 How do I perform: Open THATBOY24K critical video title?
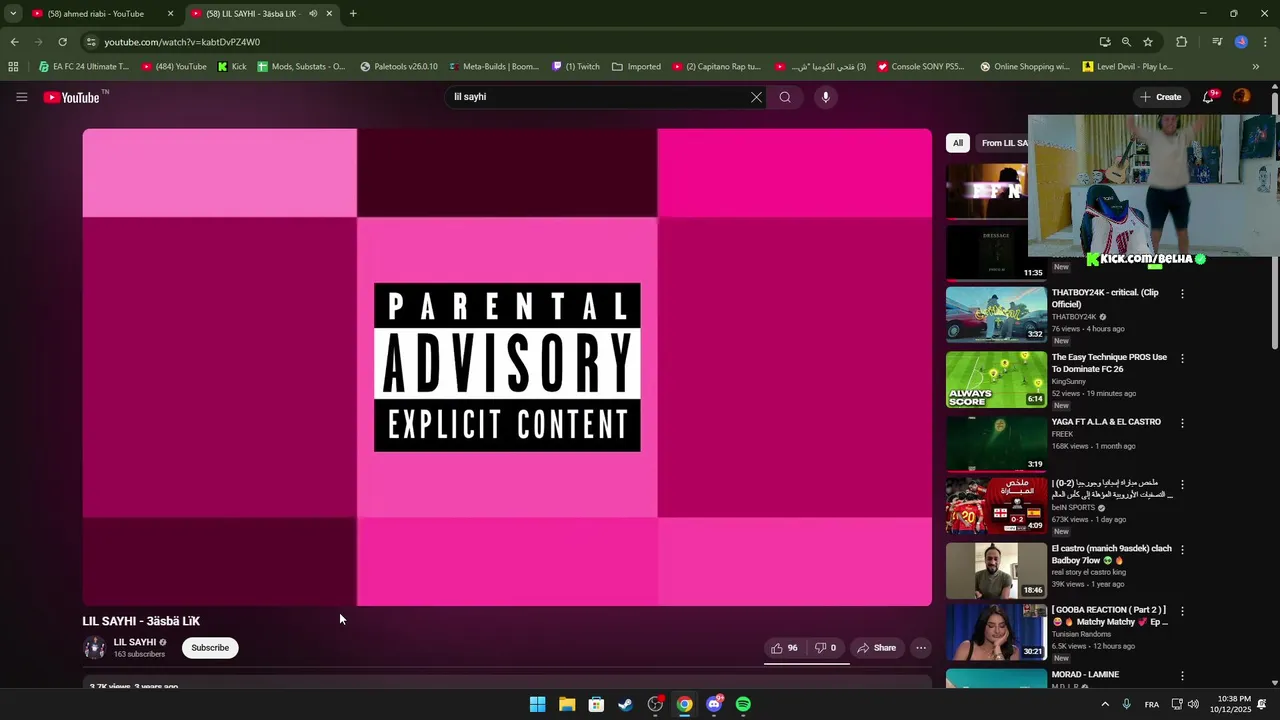[1105, 298]
